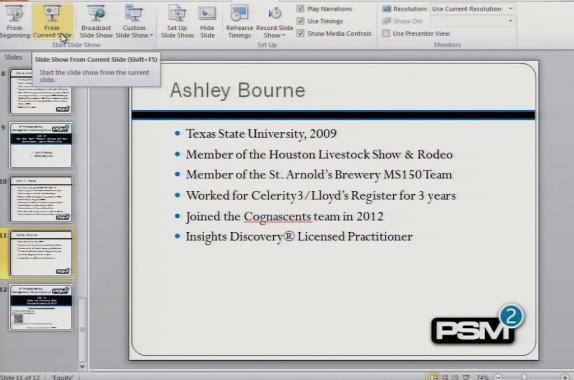Toggle the Use Timings checkbox
Viewport: 574px width, 380px height.
click(x=301, y=21)
